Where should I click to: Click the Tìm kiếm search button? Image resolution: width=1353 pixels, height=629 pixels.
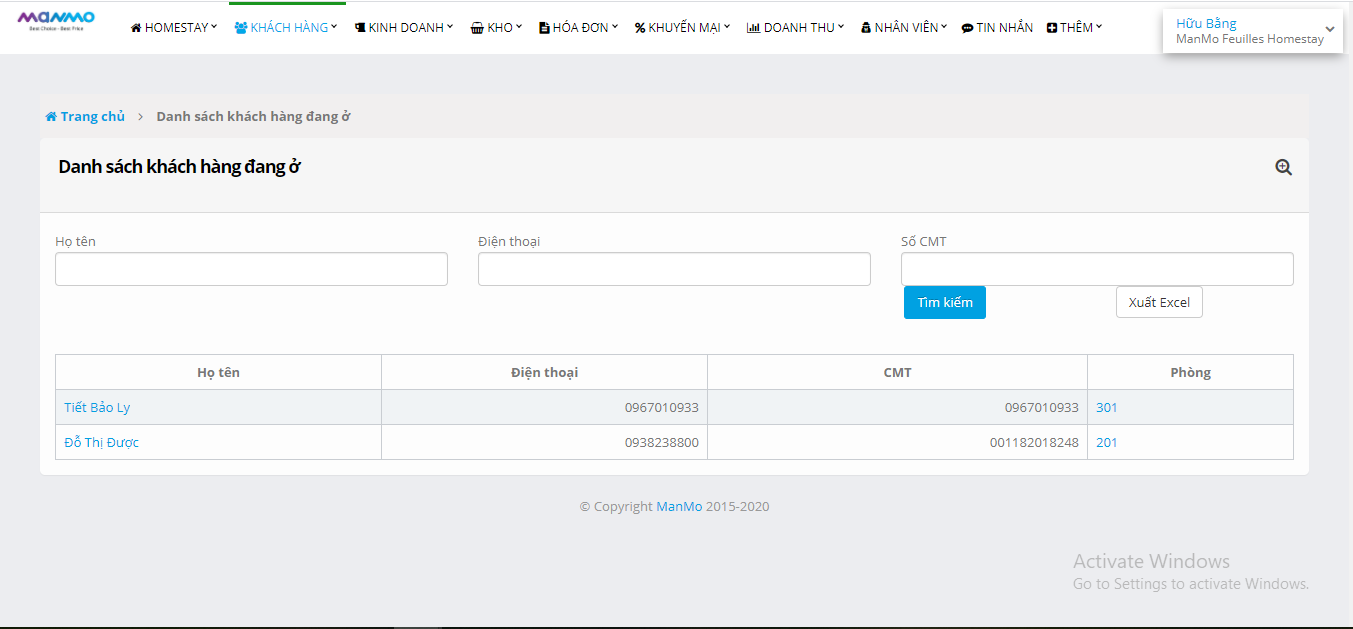pos(944,303)
